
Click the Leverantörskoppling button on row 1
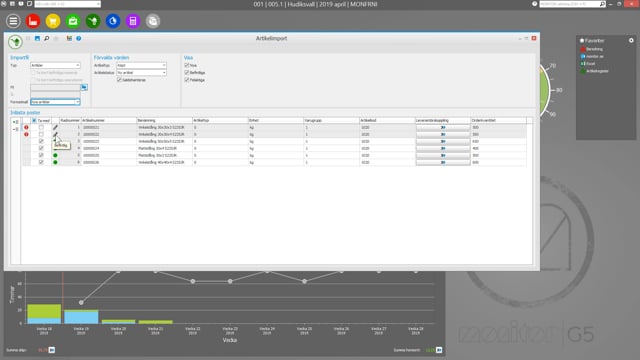click(443, 128)
